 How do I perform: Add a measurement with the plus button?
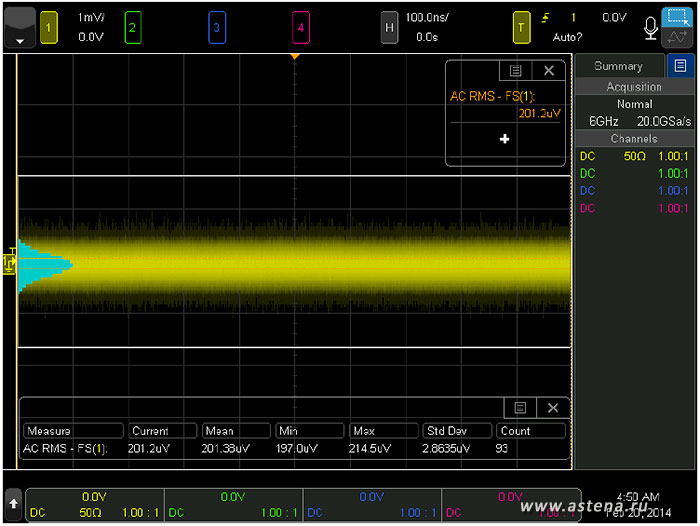click(x=504, y=139)
